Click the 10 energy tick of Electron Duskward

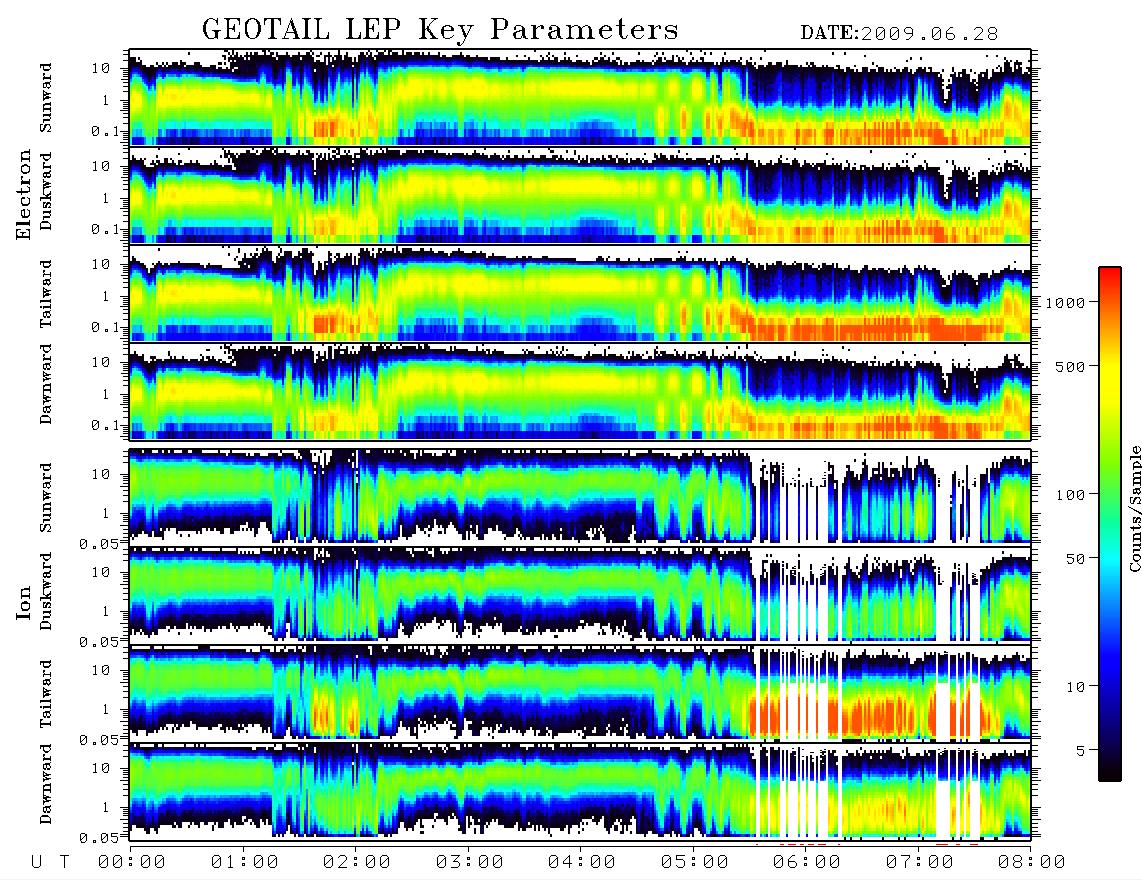(x=101, y=166)
